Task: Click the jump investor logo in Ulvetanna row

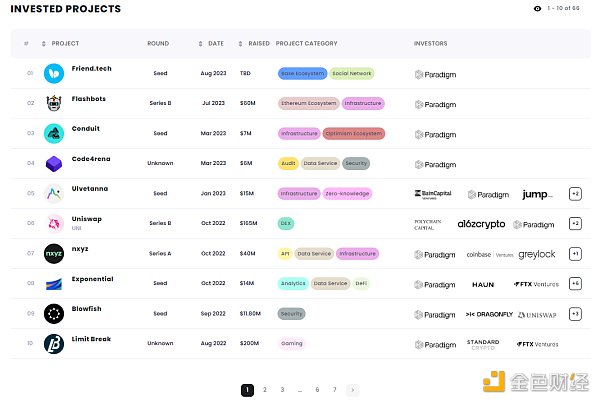Action: pyautogui.click(x=538, y=194)
